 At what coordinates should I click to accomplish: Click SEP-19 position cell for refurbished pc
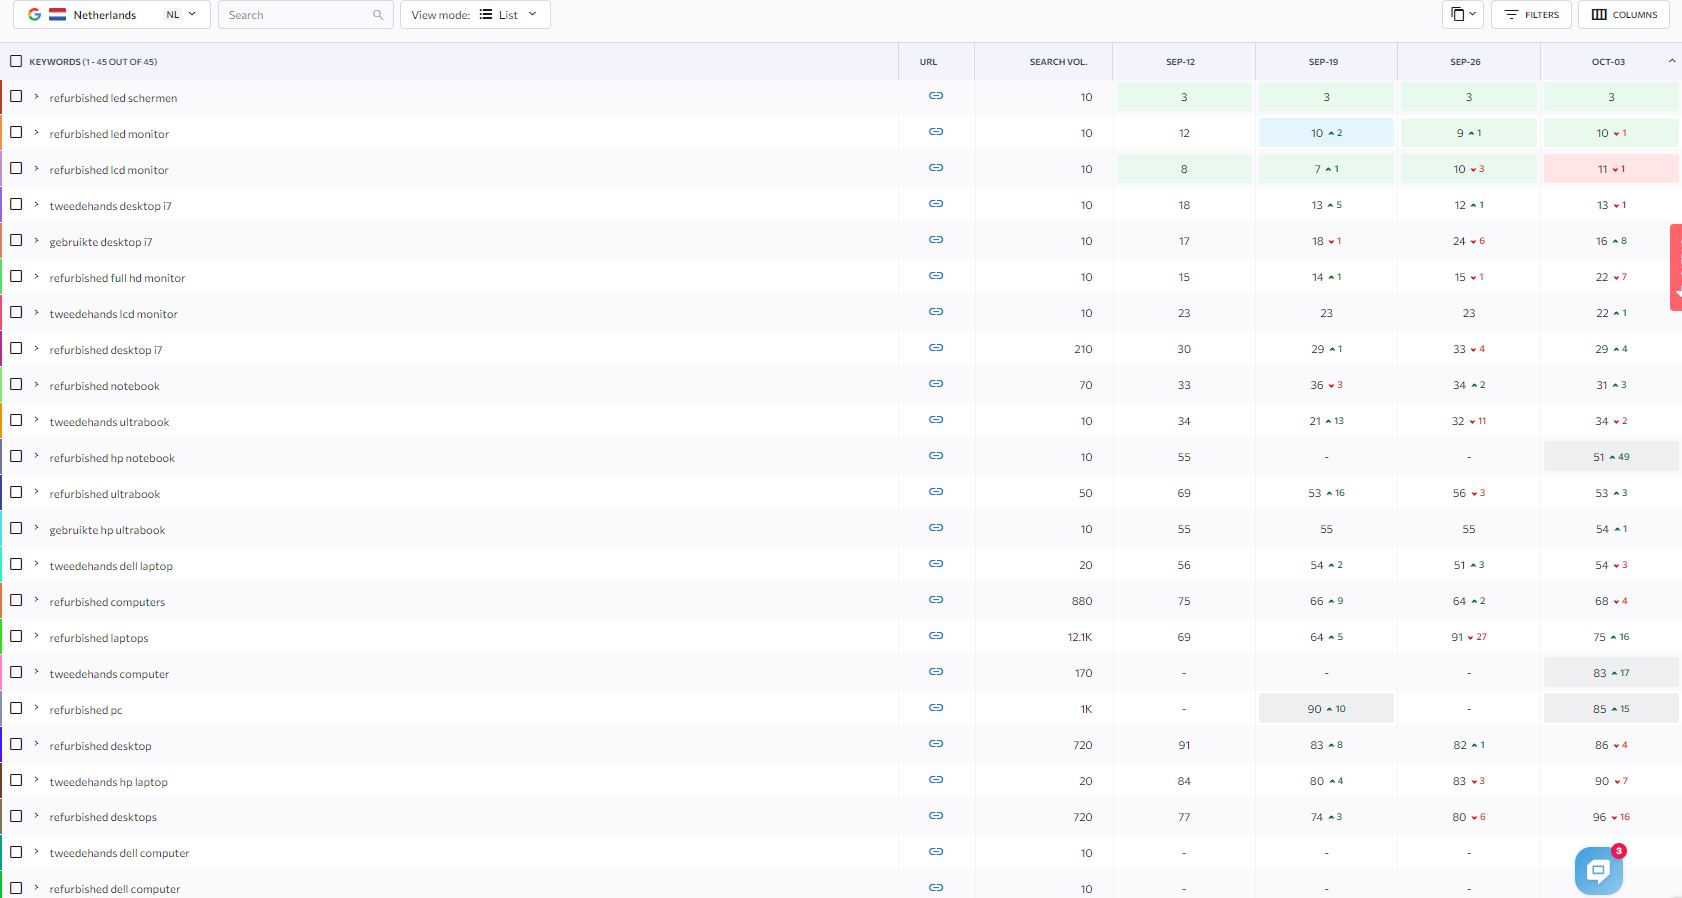point(1326,709)
